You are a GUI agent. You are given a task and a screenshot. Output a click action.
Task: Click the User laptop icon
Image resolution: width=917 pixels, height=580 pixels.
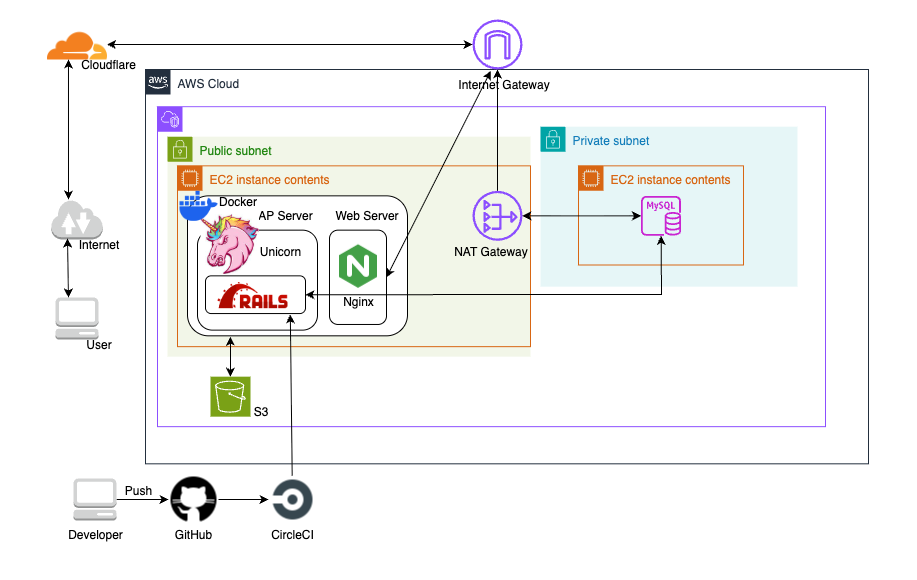pyautogui.click(x=76, y=317)
